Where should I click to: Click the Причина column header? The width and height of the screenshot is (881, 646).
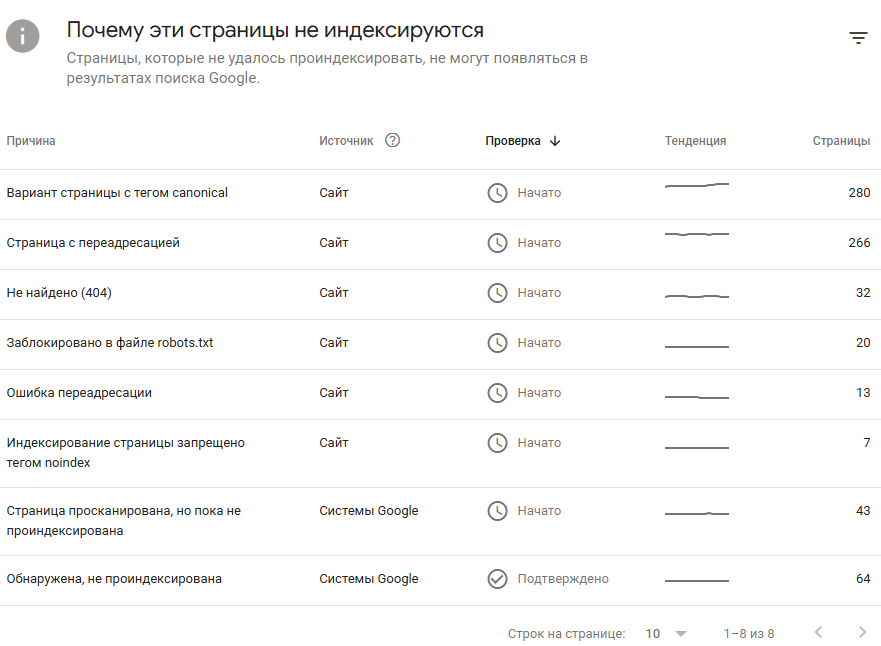click(x=31, y=141)
